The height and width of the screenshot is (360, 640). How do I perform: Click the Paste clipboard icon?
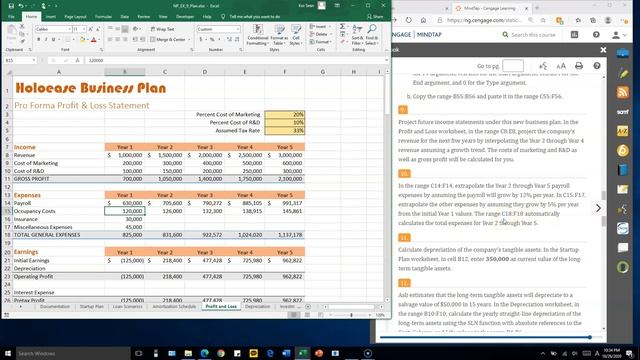(x=12, y=33)
